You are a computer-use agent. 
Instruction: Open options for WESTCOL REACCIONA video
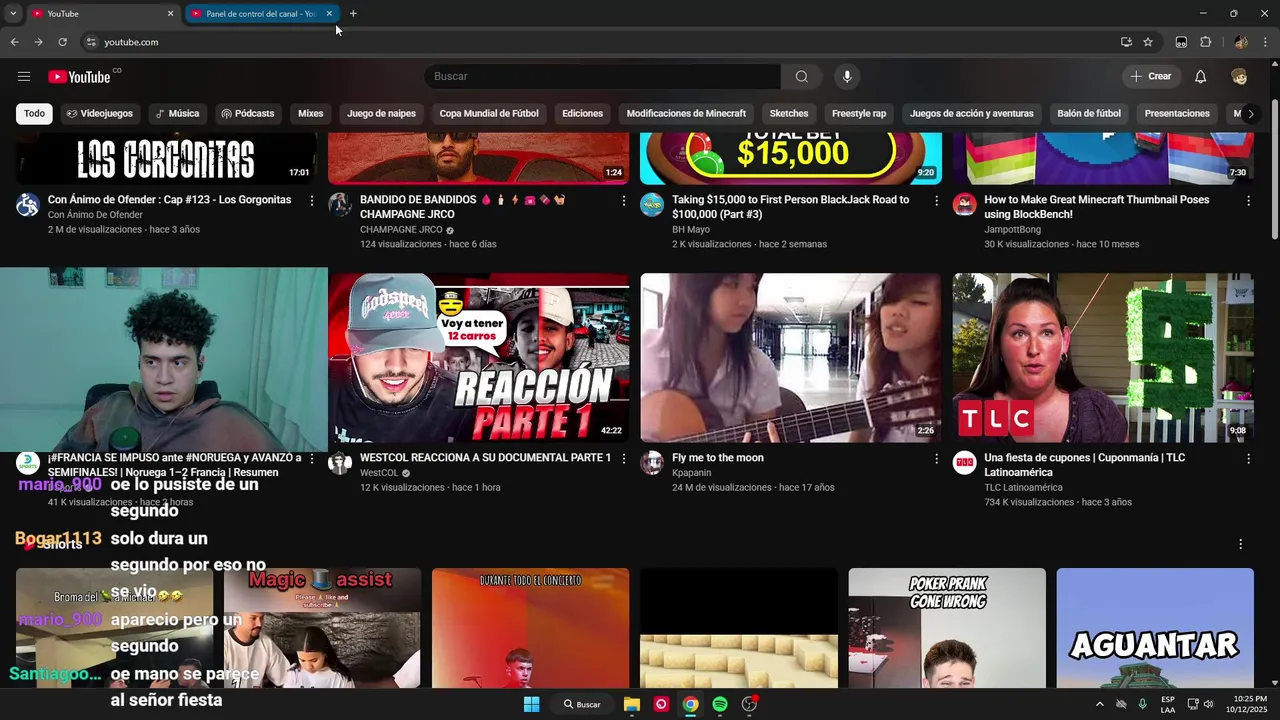click(x=624, y=459)
